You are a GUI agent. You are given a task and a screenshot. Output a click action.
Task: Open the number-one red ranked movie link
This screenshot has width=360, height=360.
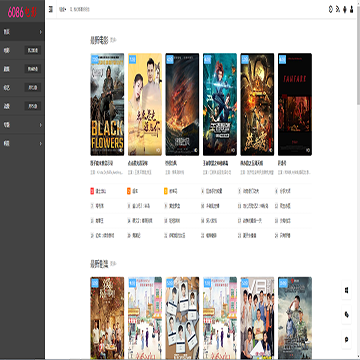click(x=99, y=191)
